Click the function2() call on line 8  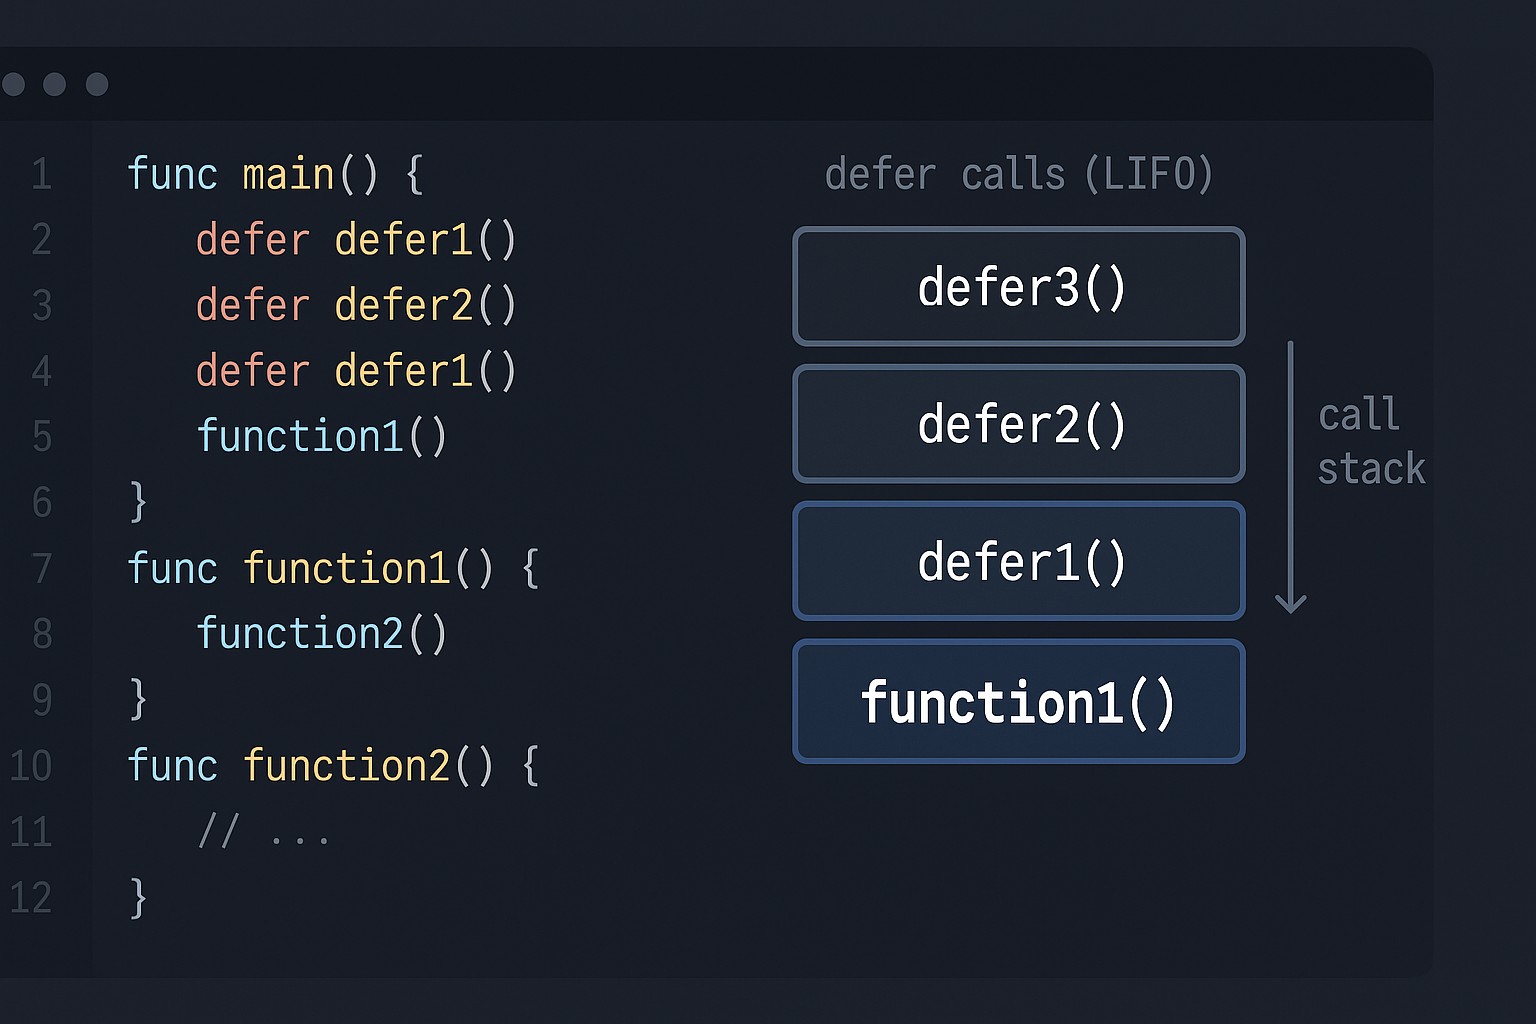click(x=321, y=633)
